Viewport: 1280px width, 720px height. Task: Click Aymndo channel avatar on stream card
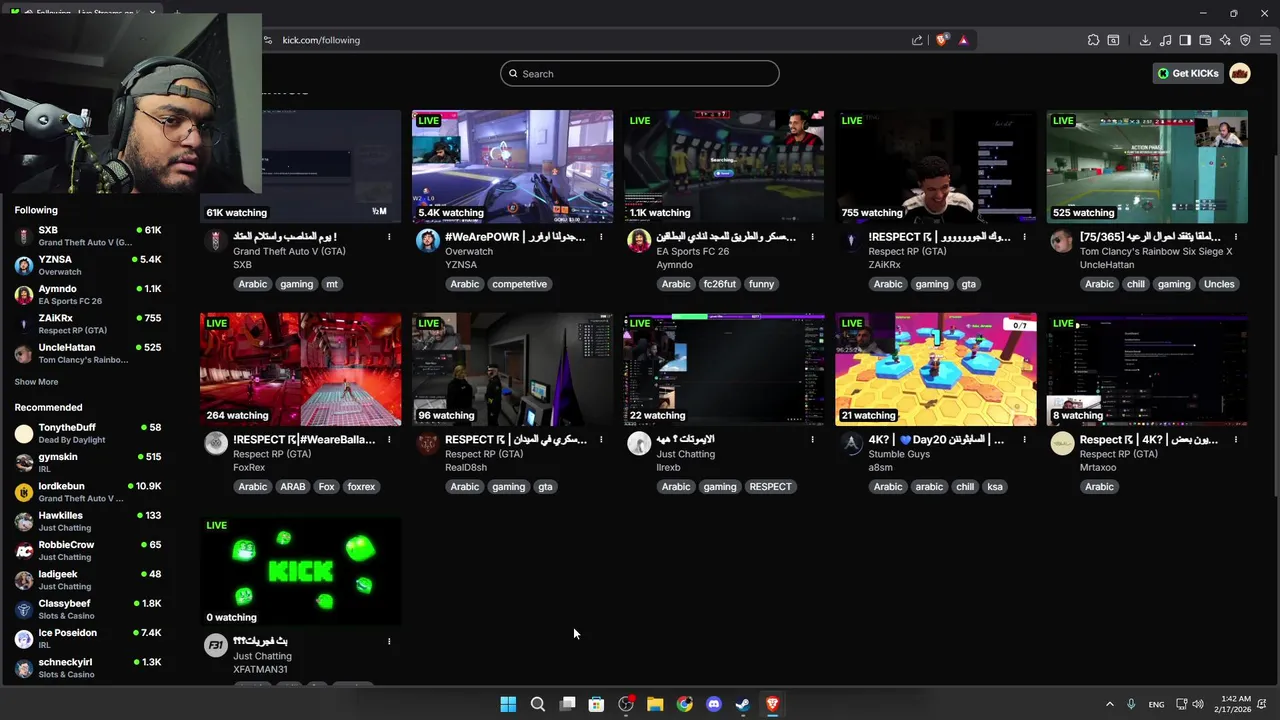tap(639, 241)
